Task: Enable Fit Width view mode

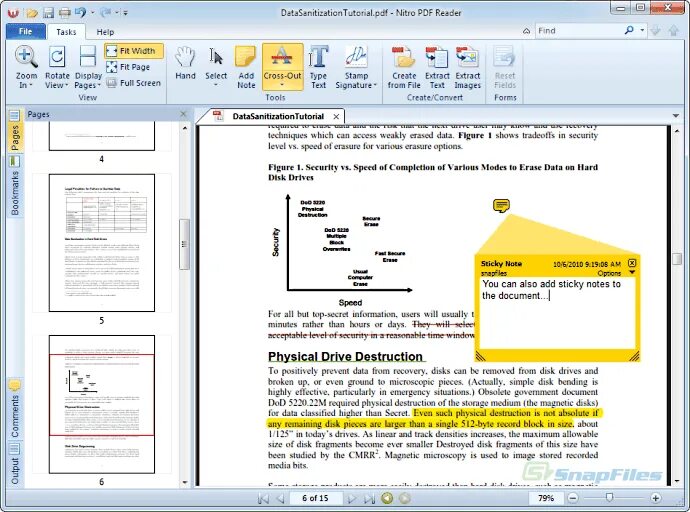Action: [x=134, y=51]
